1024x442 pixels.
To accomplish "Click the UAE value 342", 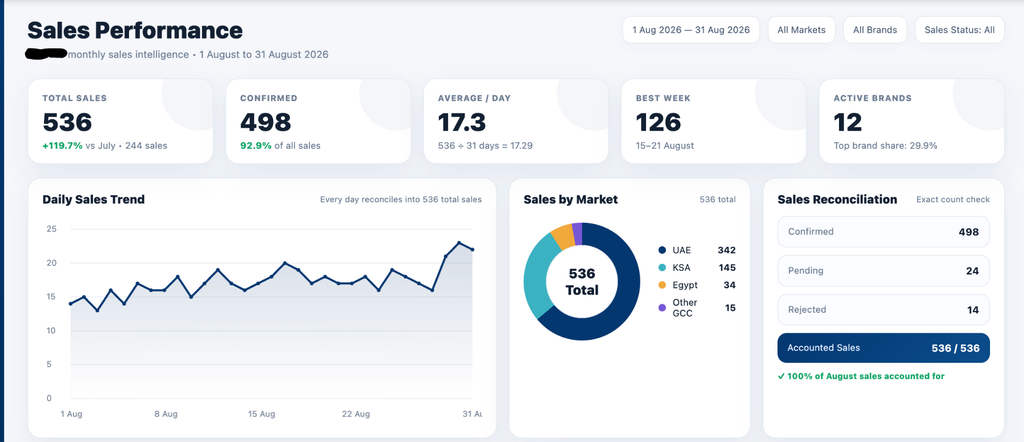I will tap(726, 250).
